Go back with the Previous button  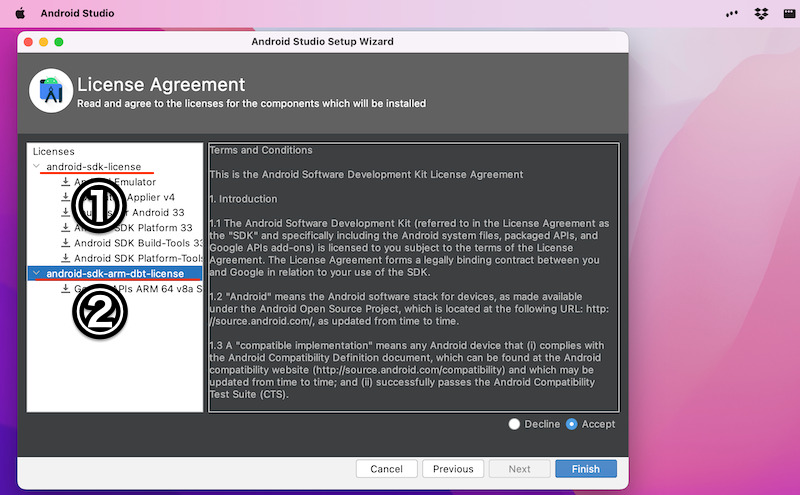(453, 469)
